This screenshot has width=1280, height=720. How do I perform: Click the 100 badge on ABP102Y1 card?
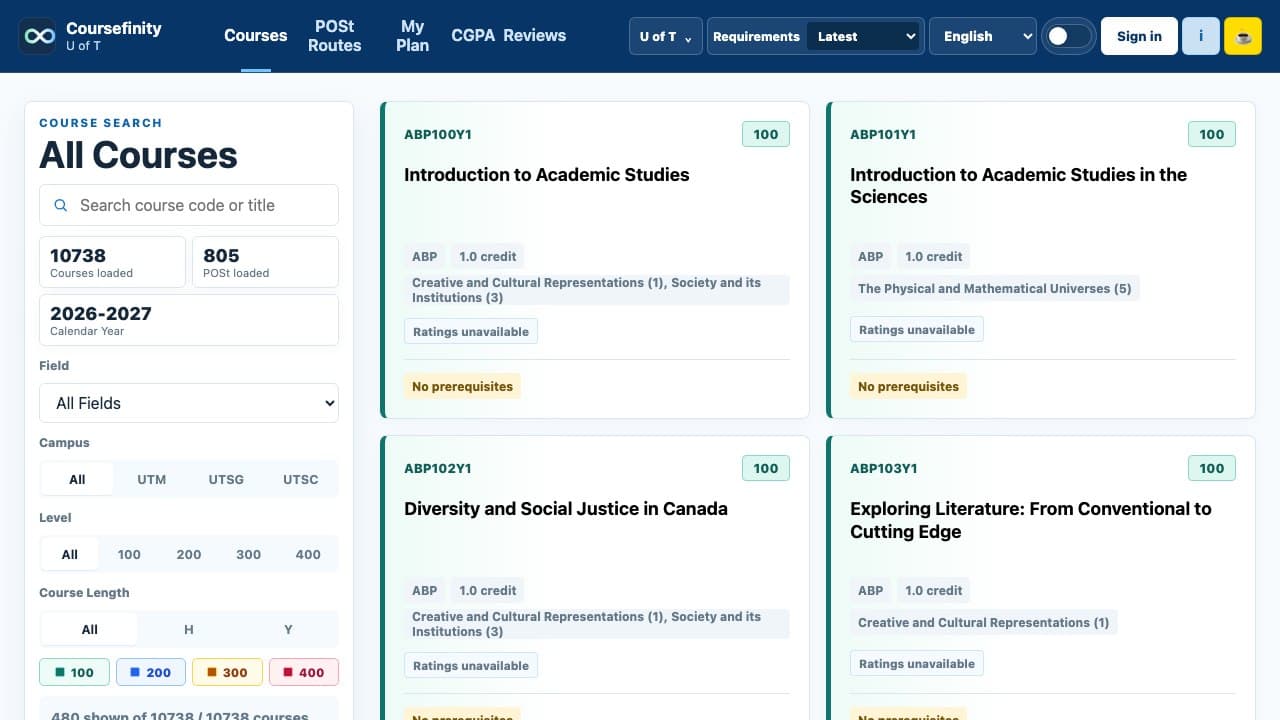tap(766, 468)
